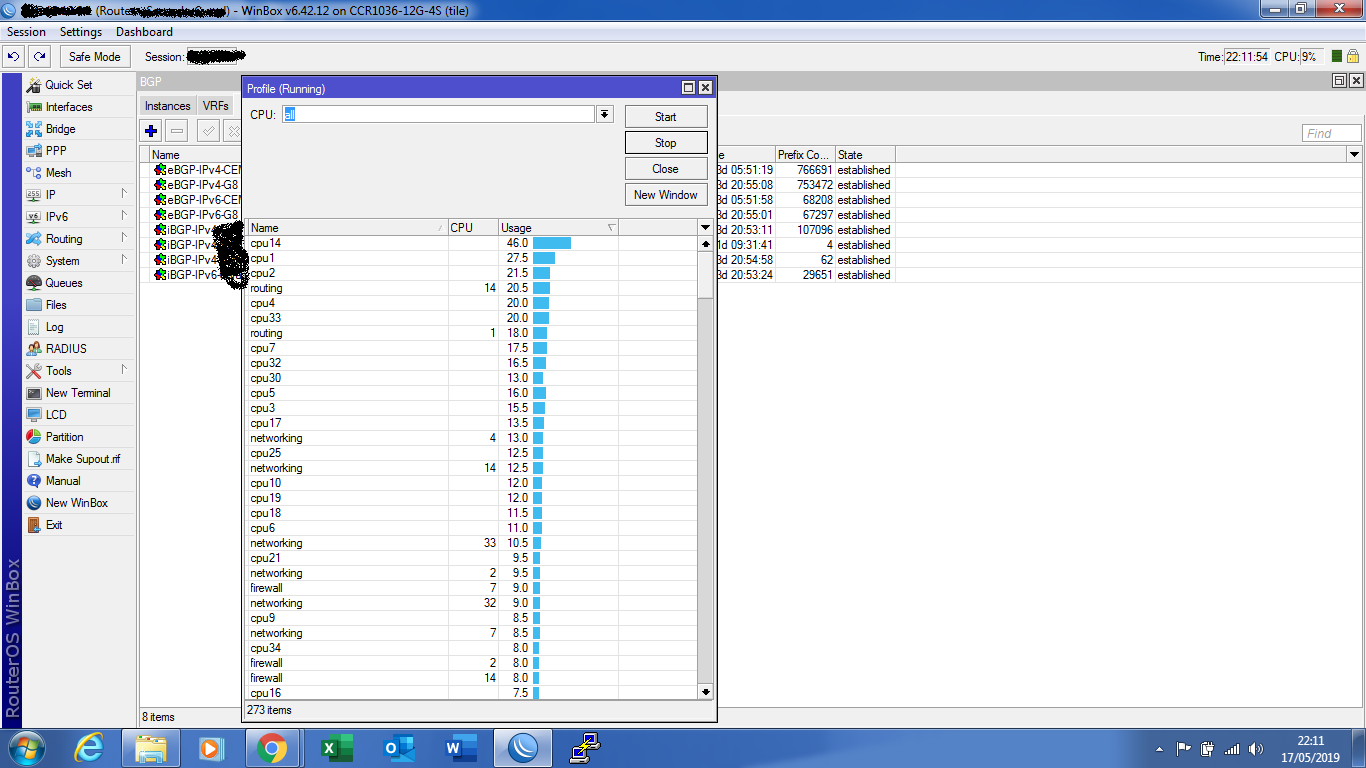The width and height of the screenshot is (1366, 768).
Task: Expand the IPv6 submenu
Action: [x=79, y=217]
